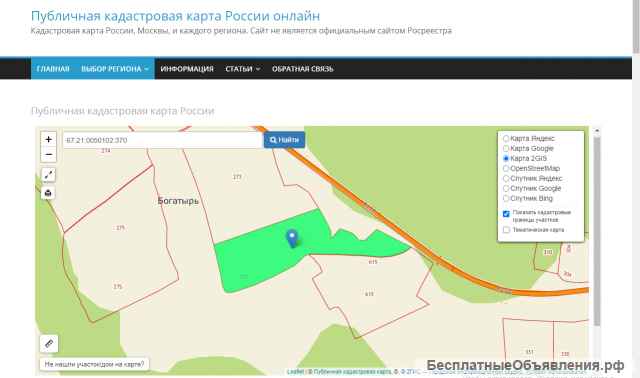Select Спутник Яндекс radio option
This screenshot has width=640, height=378.
[506, 178]
